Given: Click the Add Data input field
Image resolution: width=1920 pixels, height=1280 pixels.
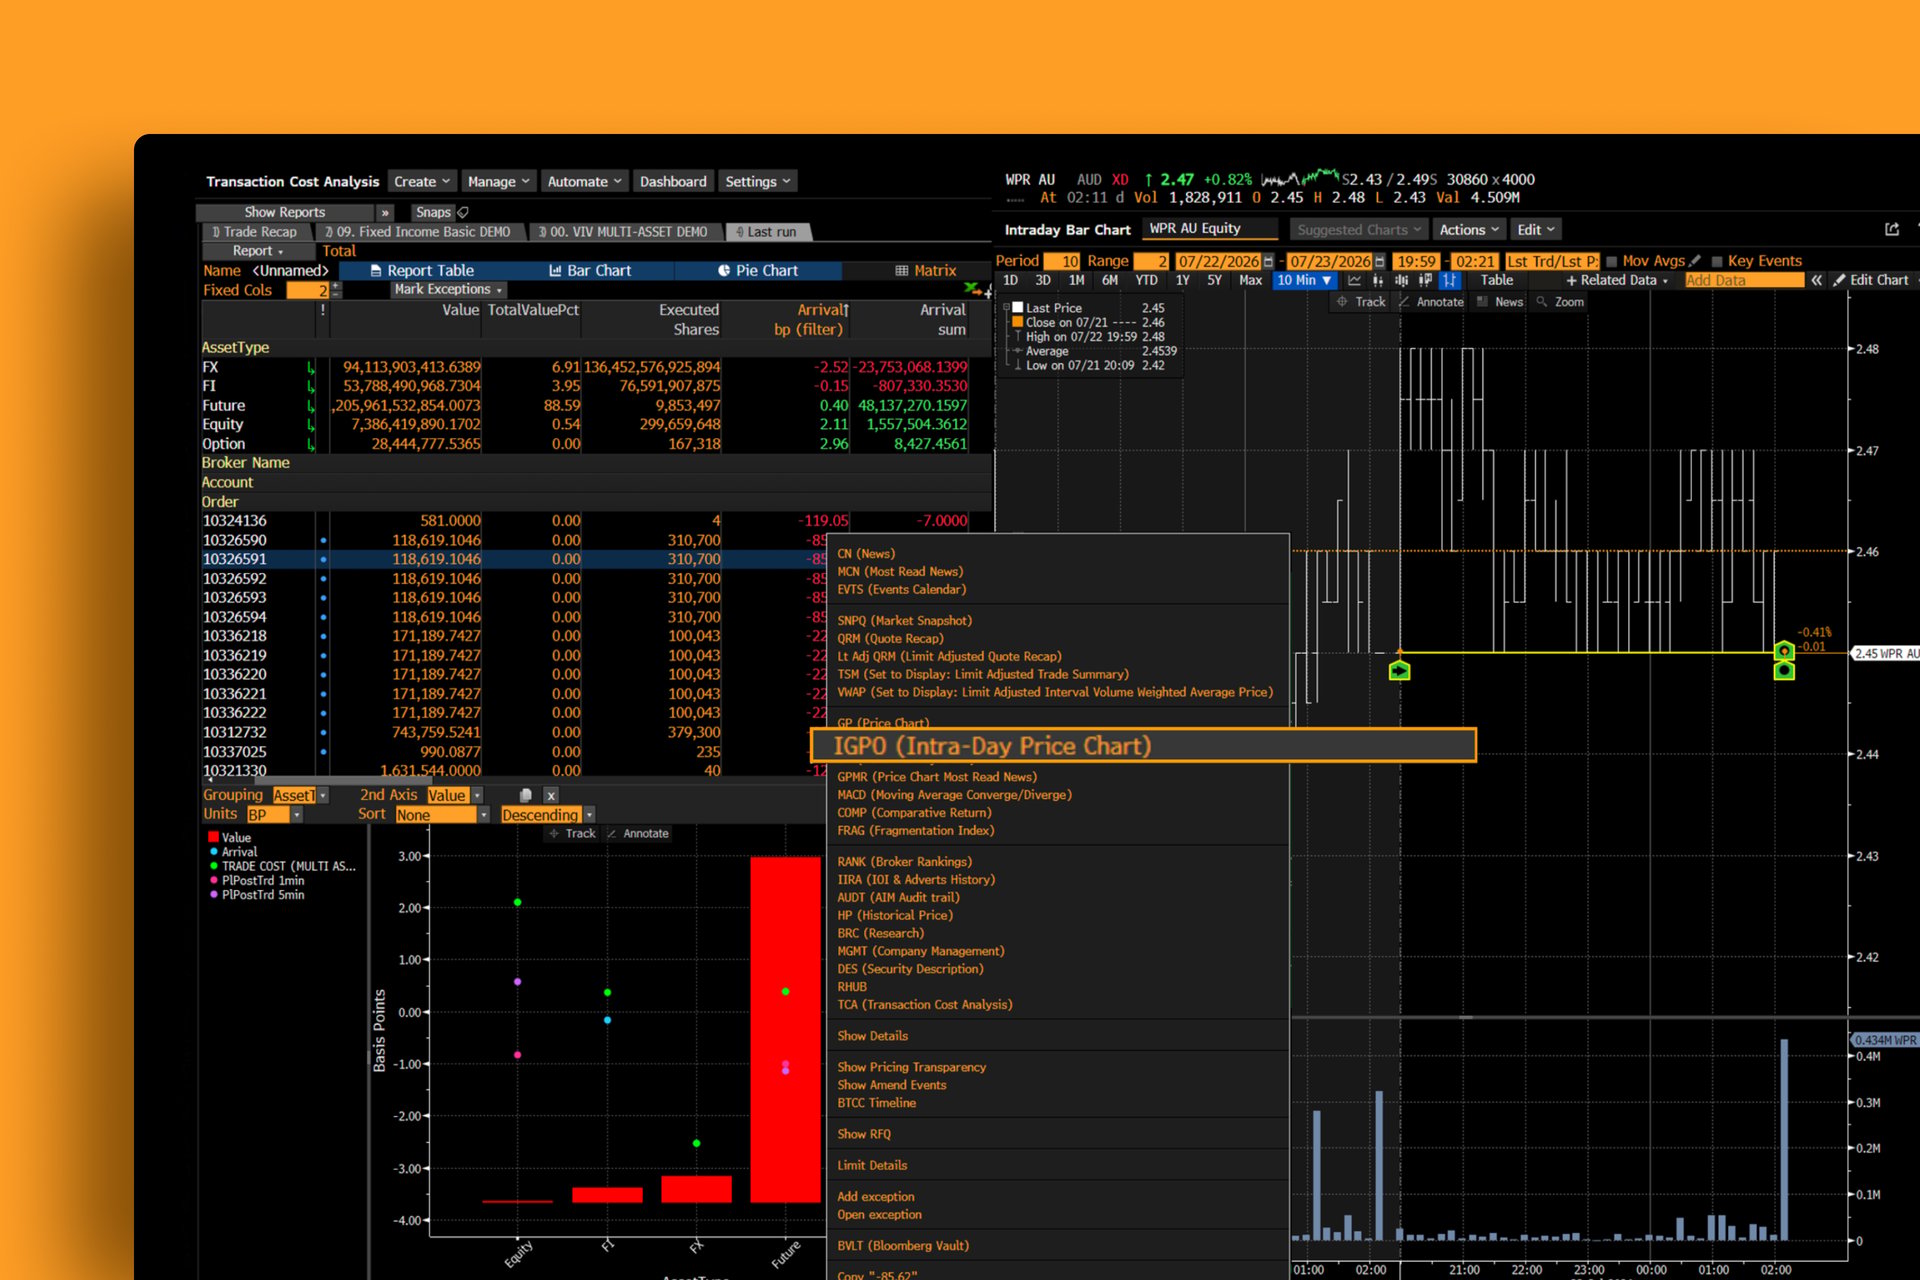Looking at the screenshot, I should pyautogui.click(x=1744, y=281).
